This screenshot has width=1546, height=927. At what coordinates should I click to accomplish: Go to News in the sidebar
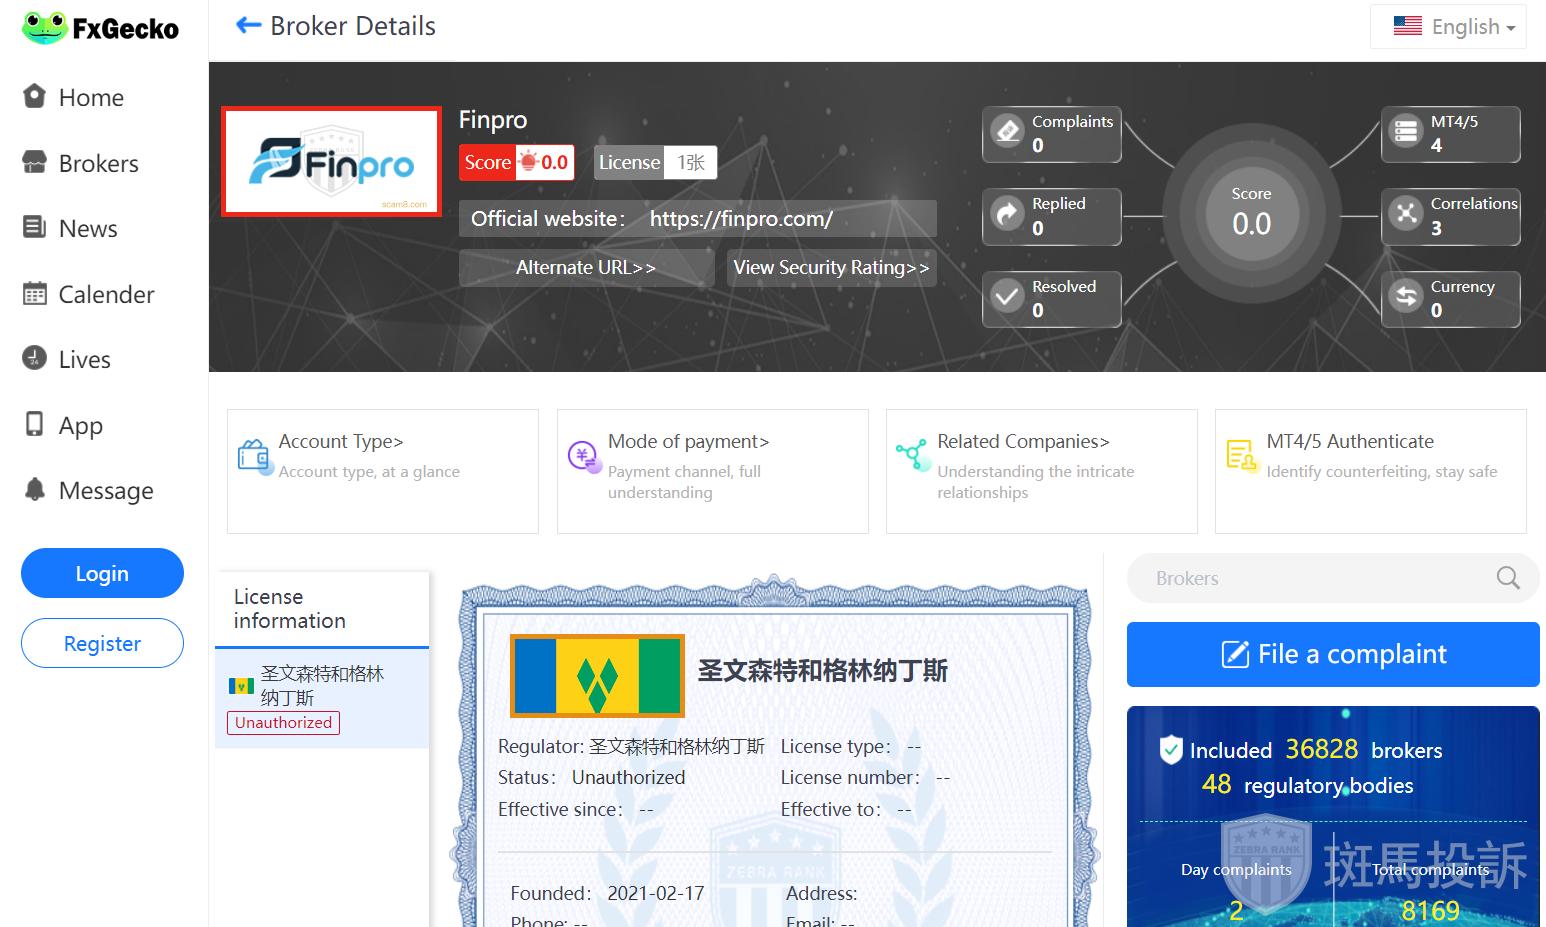[88, 229]
